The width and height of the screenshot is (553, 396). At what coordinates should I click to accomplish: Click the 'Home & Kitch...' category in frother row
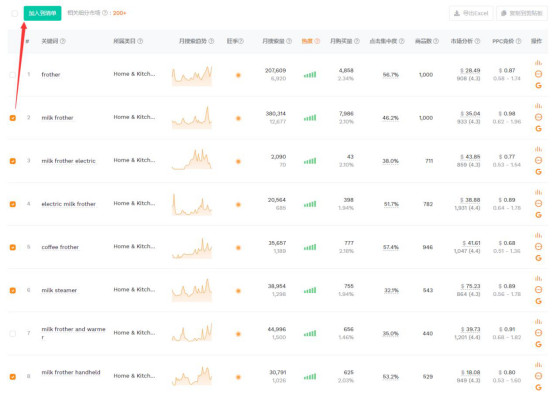point(134,74)
